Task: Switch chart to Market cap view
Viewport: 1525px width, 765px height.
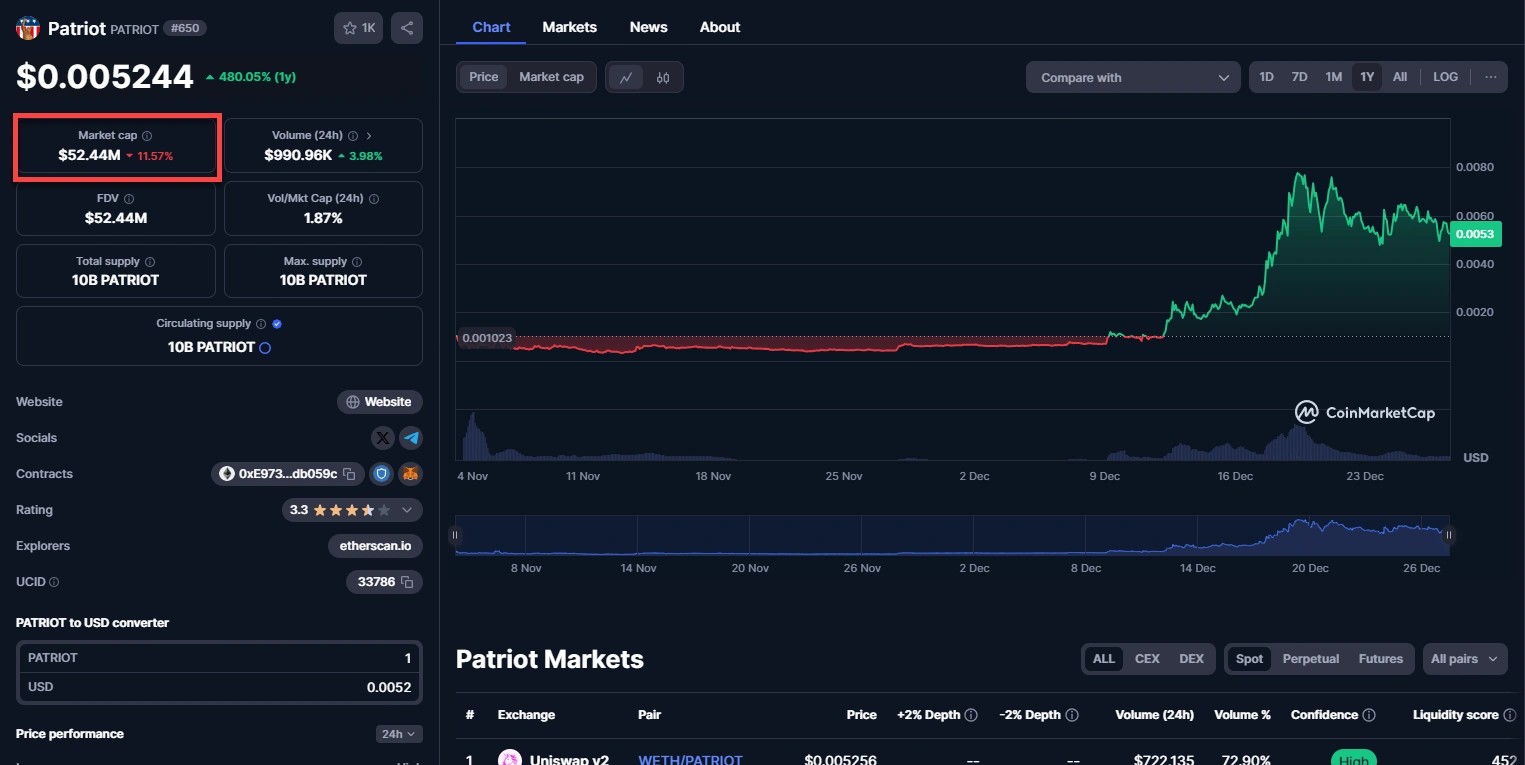Action: [x=551, y=77]
